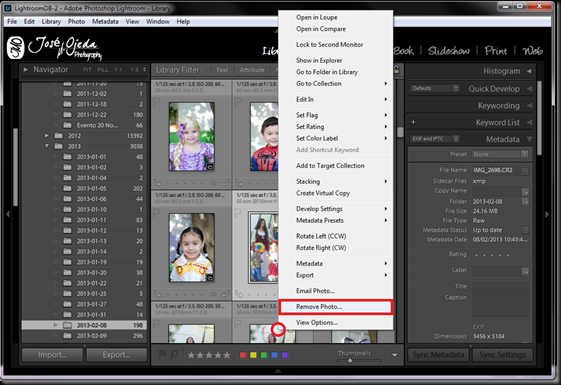Click the Evento 20 No... folder icon

click(x=67, y=125)
